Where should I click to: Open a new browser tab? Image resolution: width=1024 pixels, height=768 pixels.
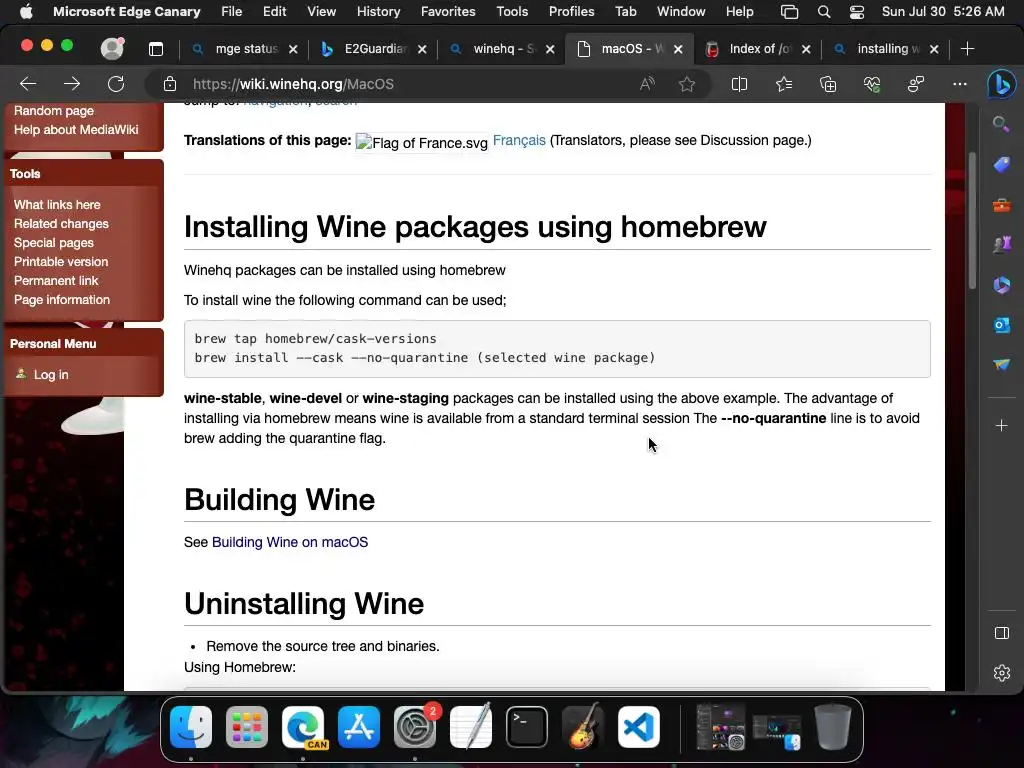coord(967,49)
